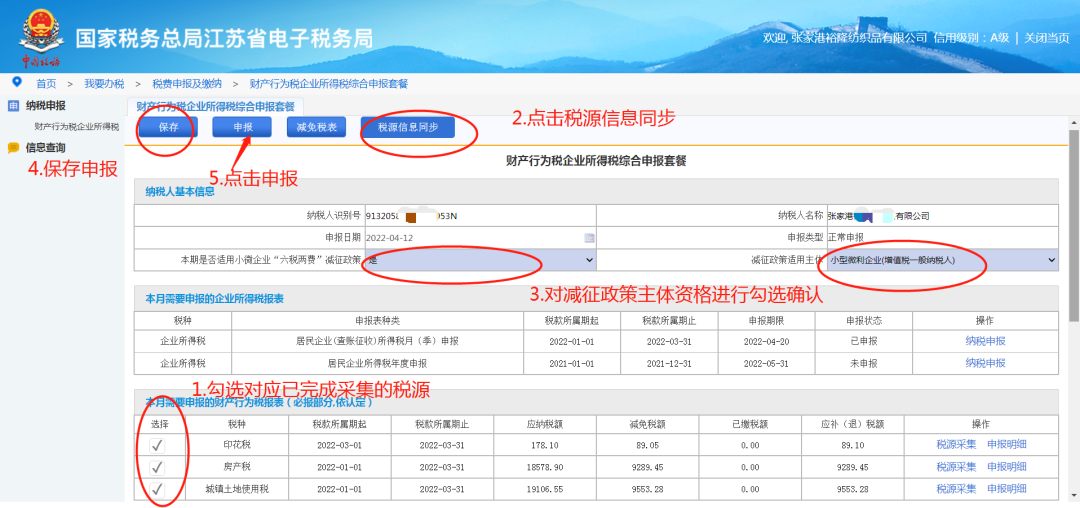This screenshot has height=508, width=1080.
Task: Click the 已申报 status cell
Action: [x=863, y=341]
